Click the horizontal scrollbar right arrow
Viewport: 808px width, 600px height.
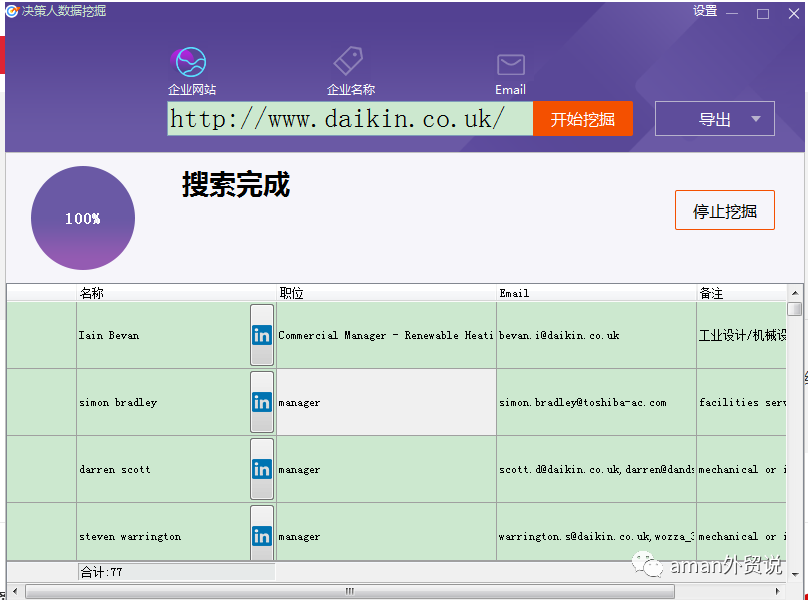[x=778, y=591]
